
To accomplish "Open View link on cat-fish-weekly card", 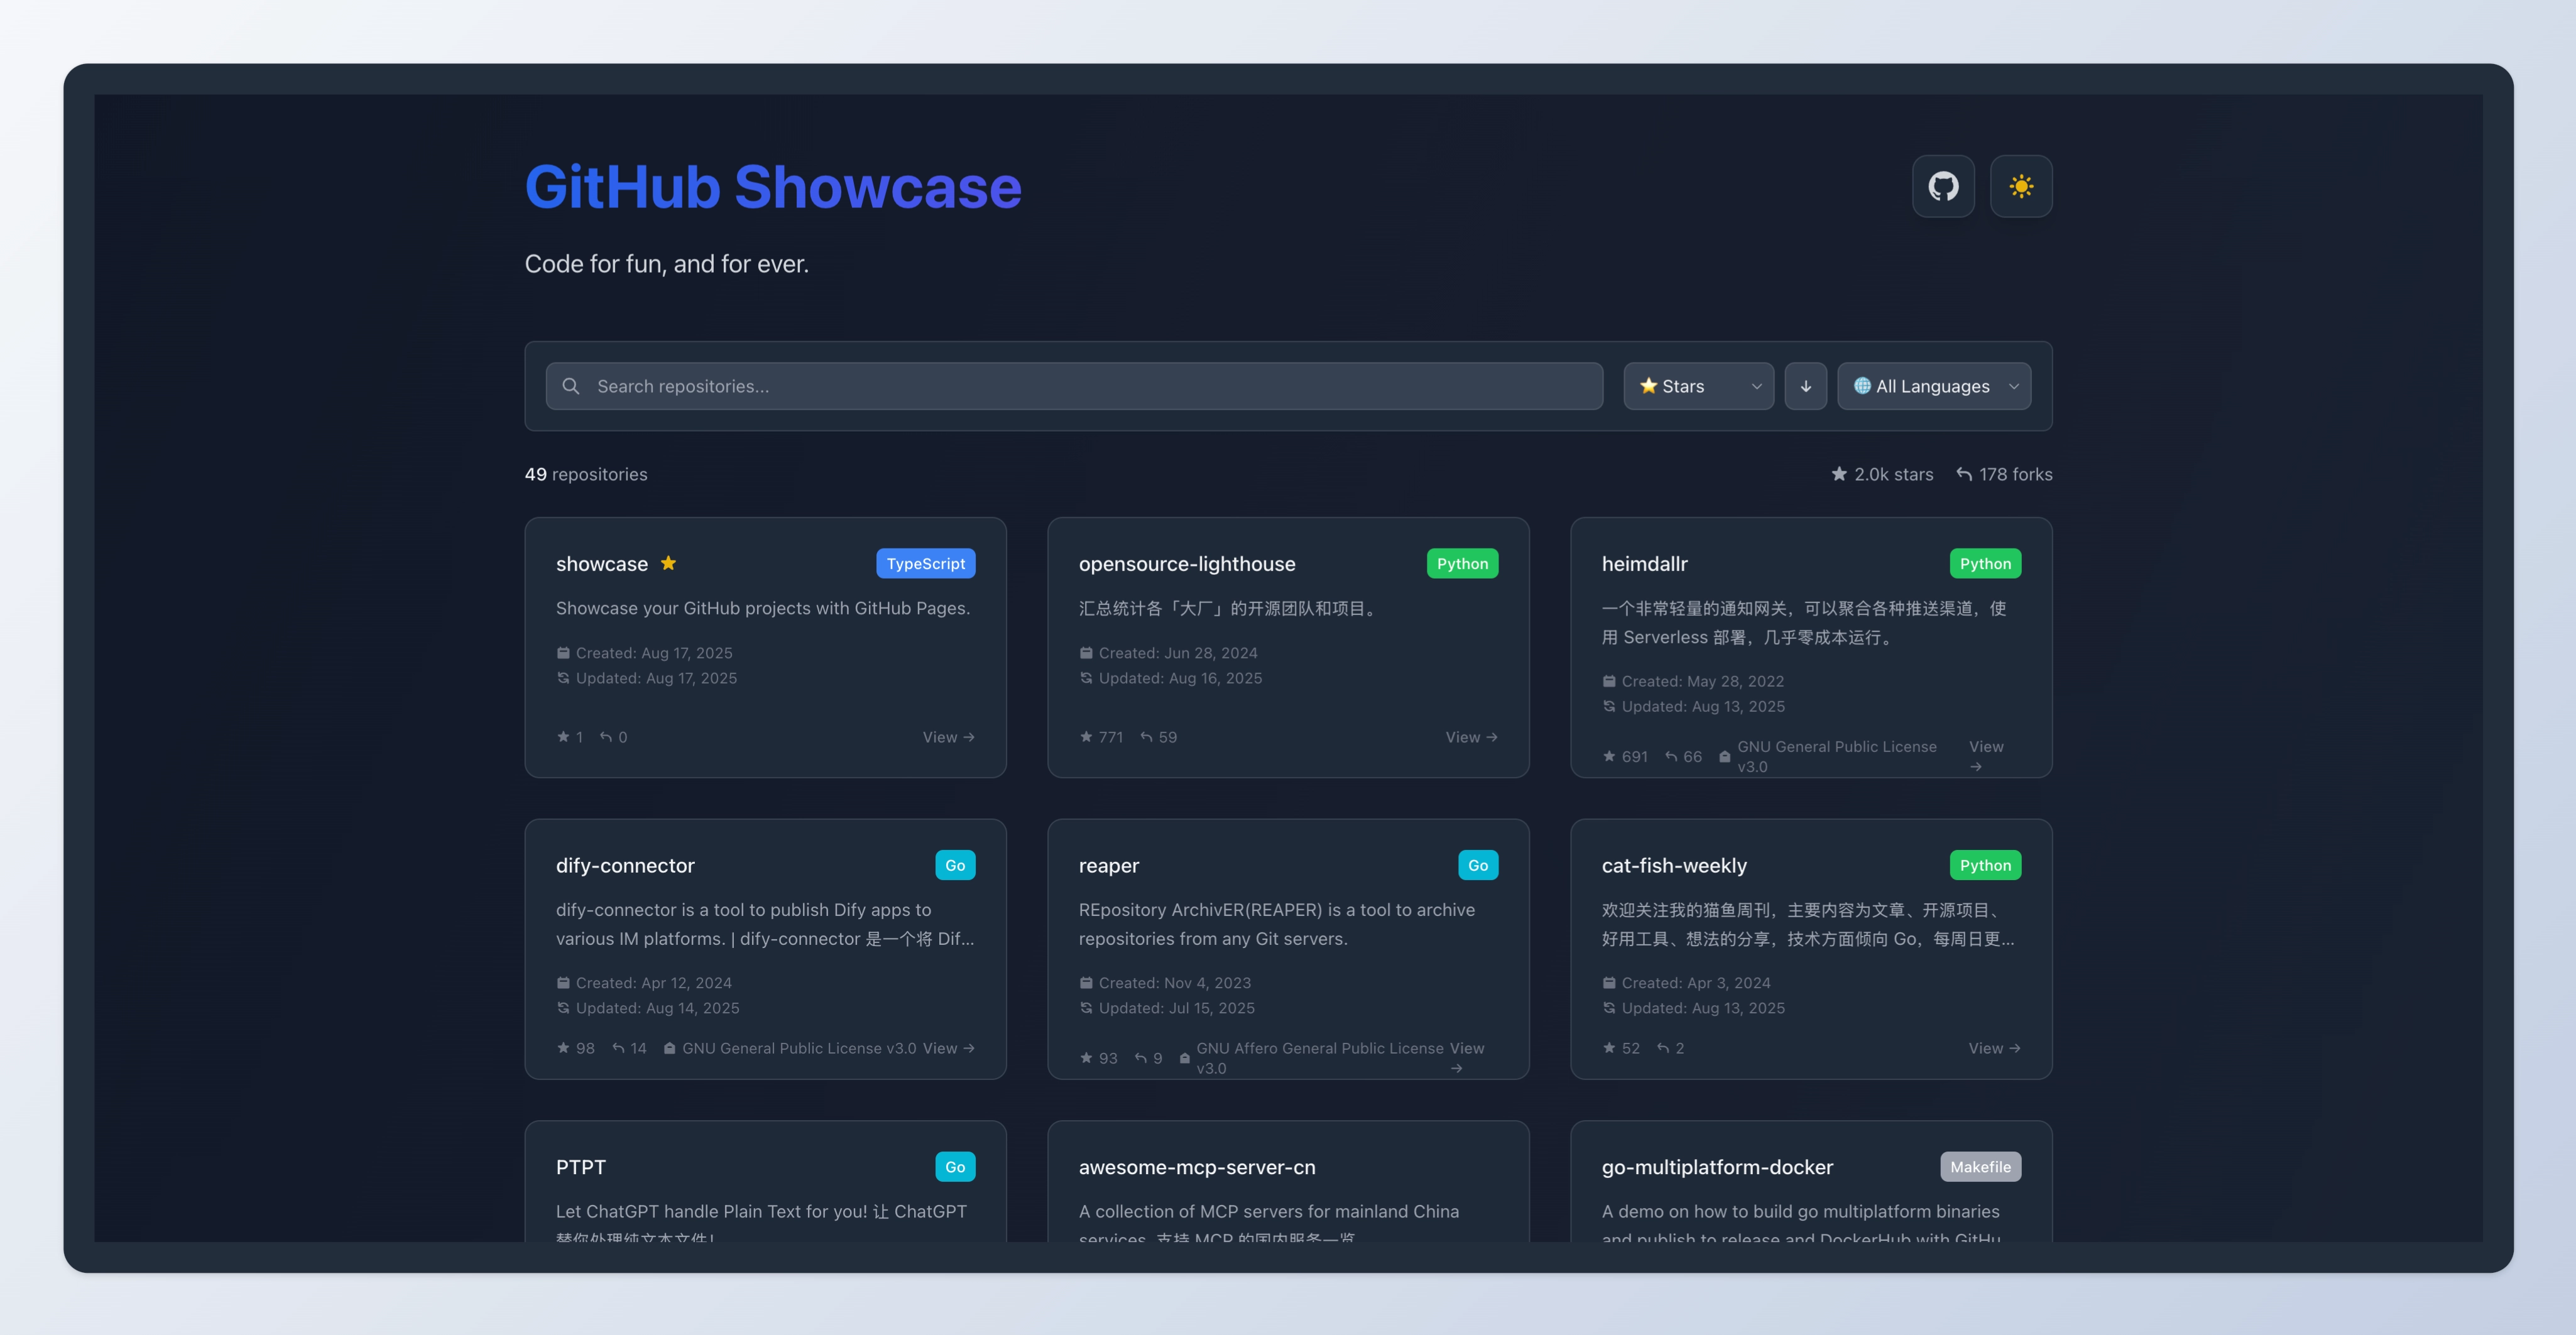I will [x=1994, y=1048].
